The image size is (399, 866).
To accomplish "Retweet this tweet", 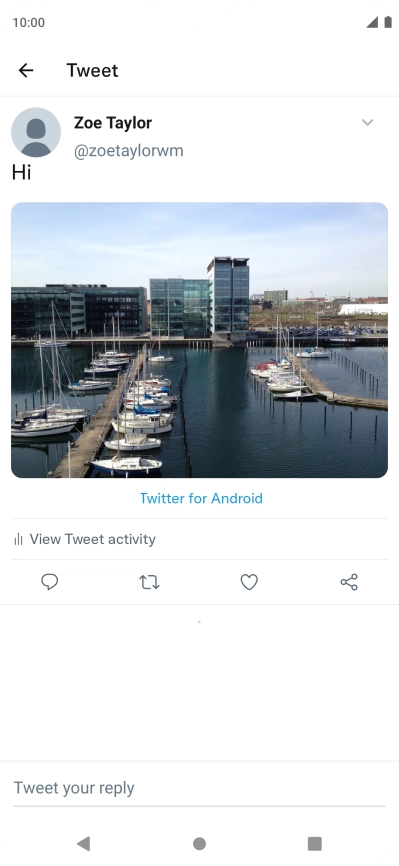I will [x=149, y=582].
